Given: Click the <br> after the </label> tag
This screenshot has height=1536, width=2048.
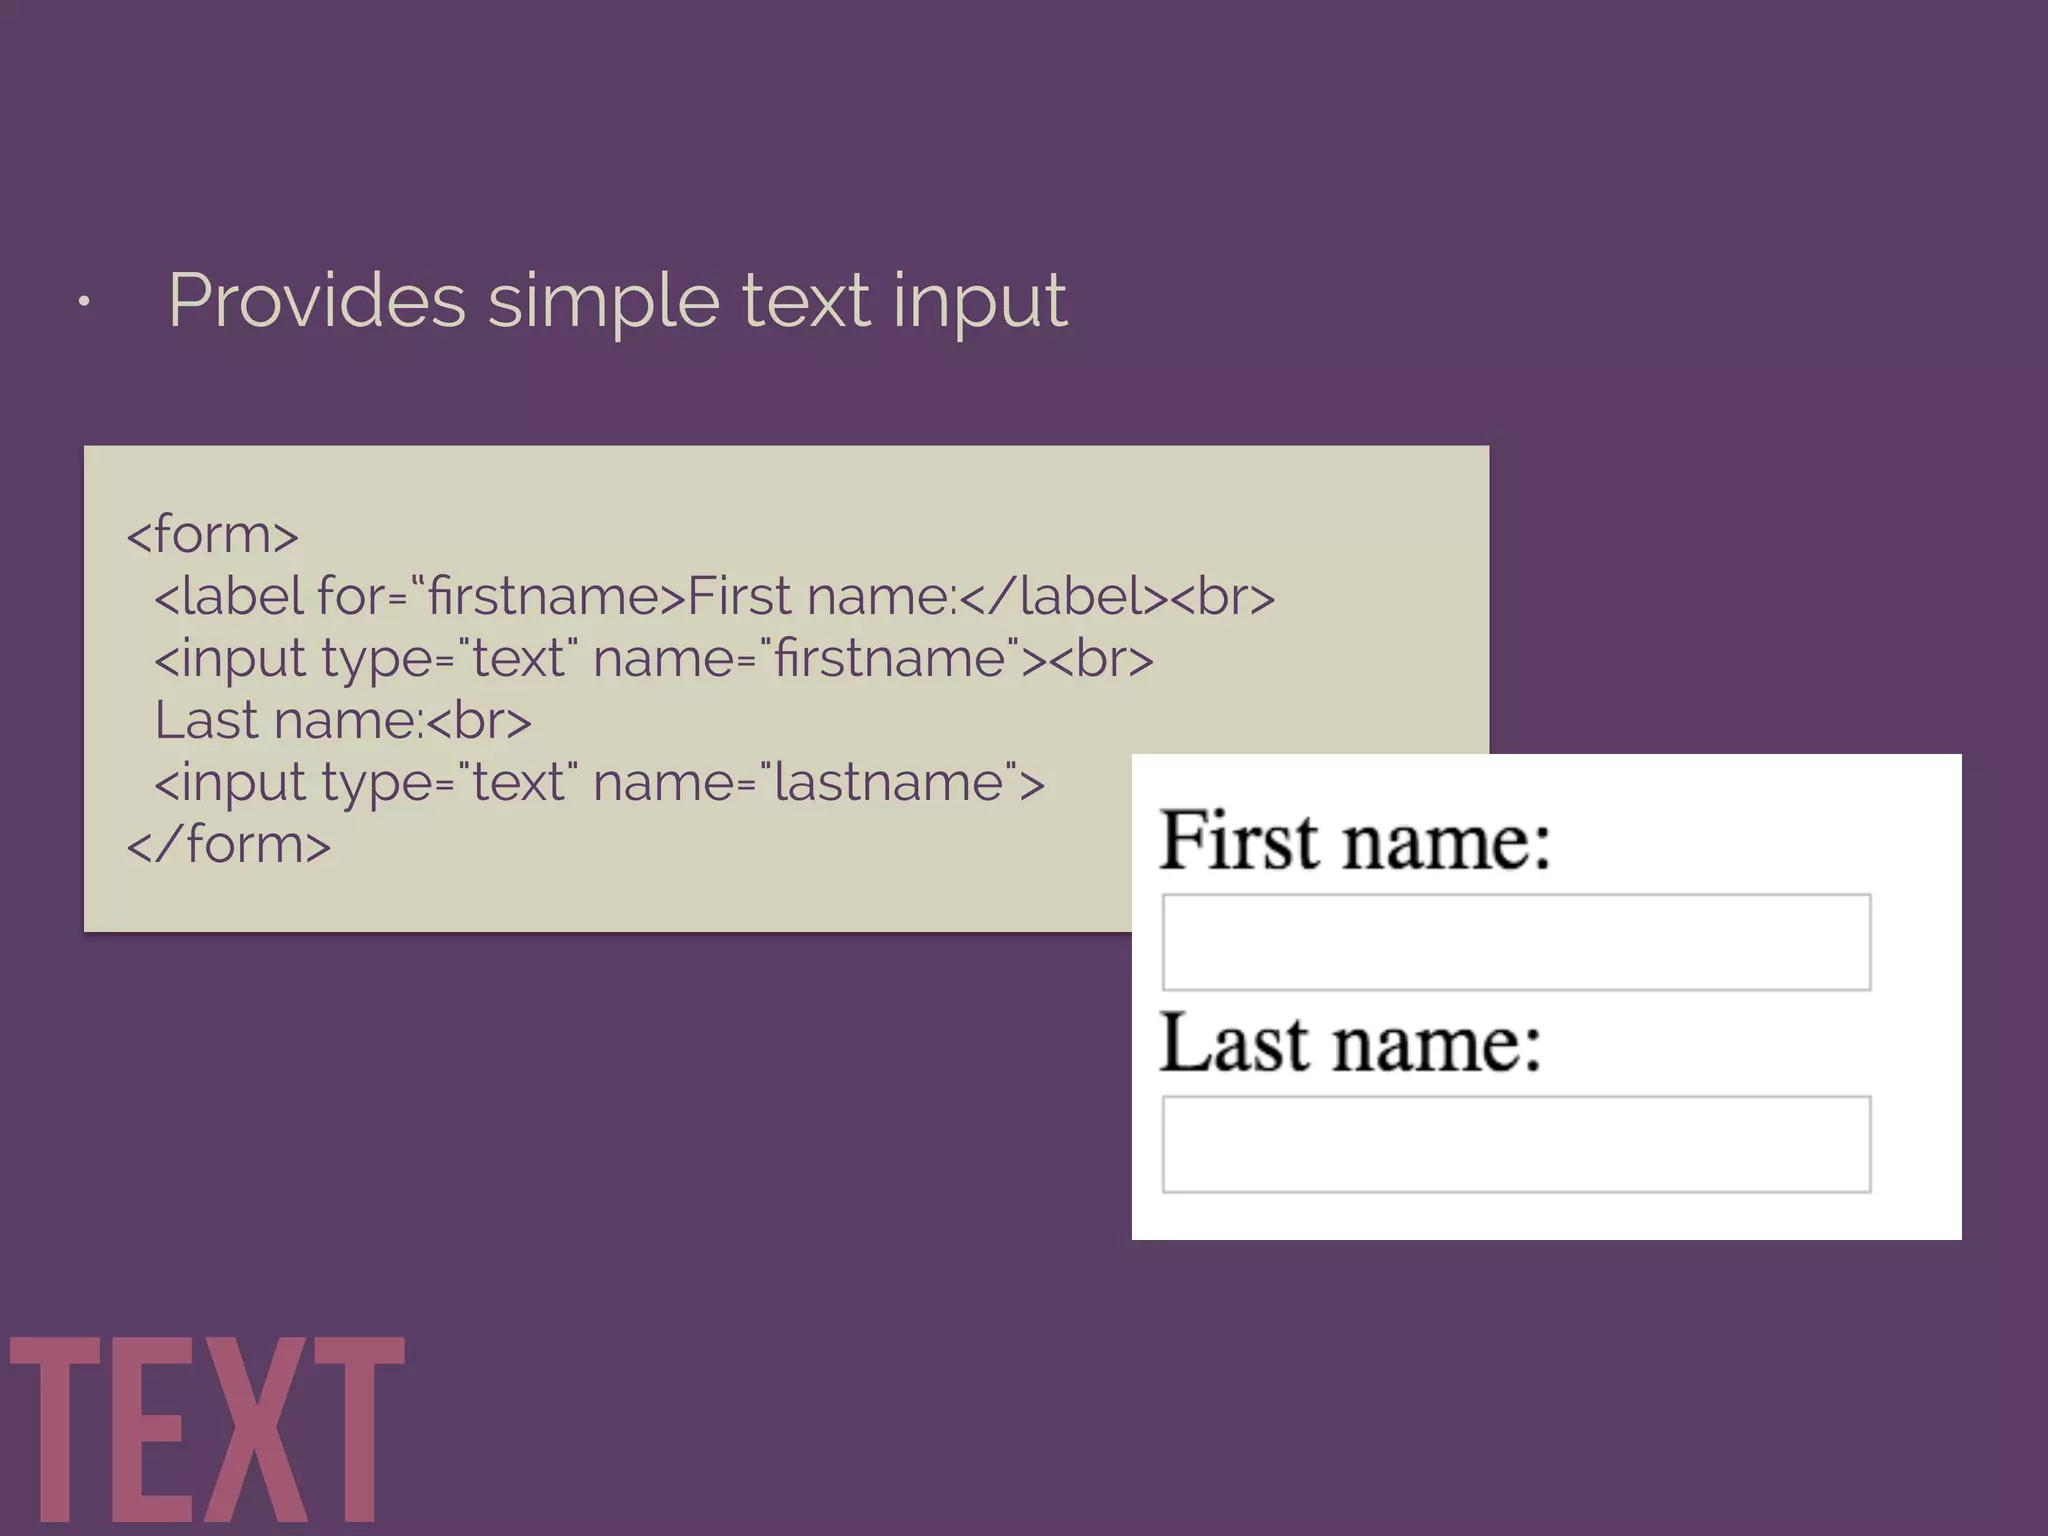Looking at the screenshot, I should pos(1222,597).
